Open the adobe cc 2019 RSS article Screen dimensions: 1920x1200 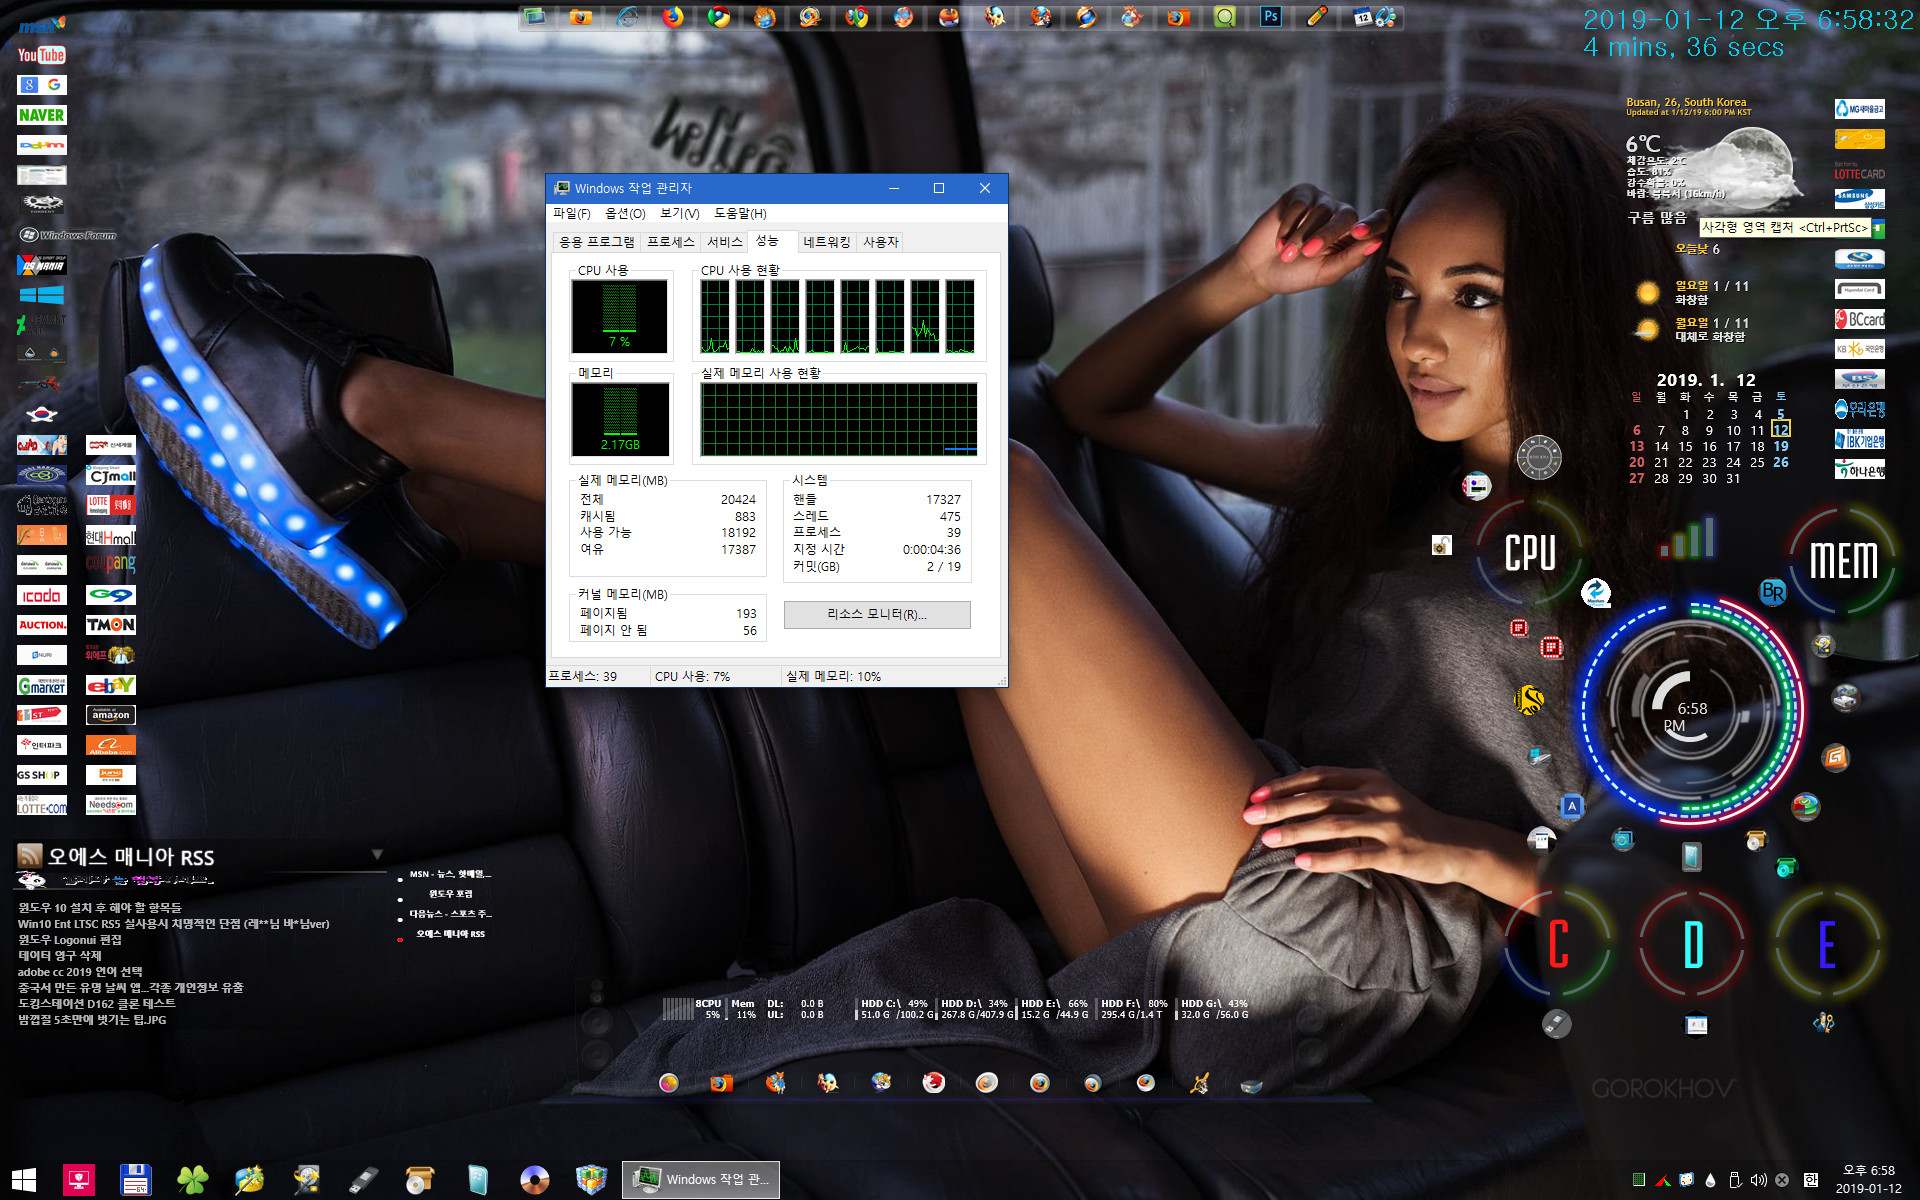coord(80,972)
